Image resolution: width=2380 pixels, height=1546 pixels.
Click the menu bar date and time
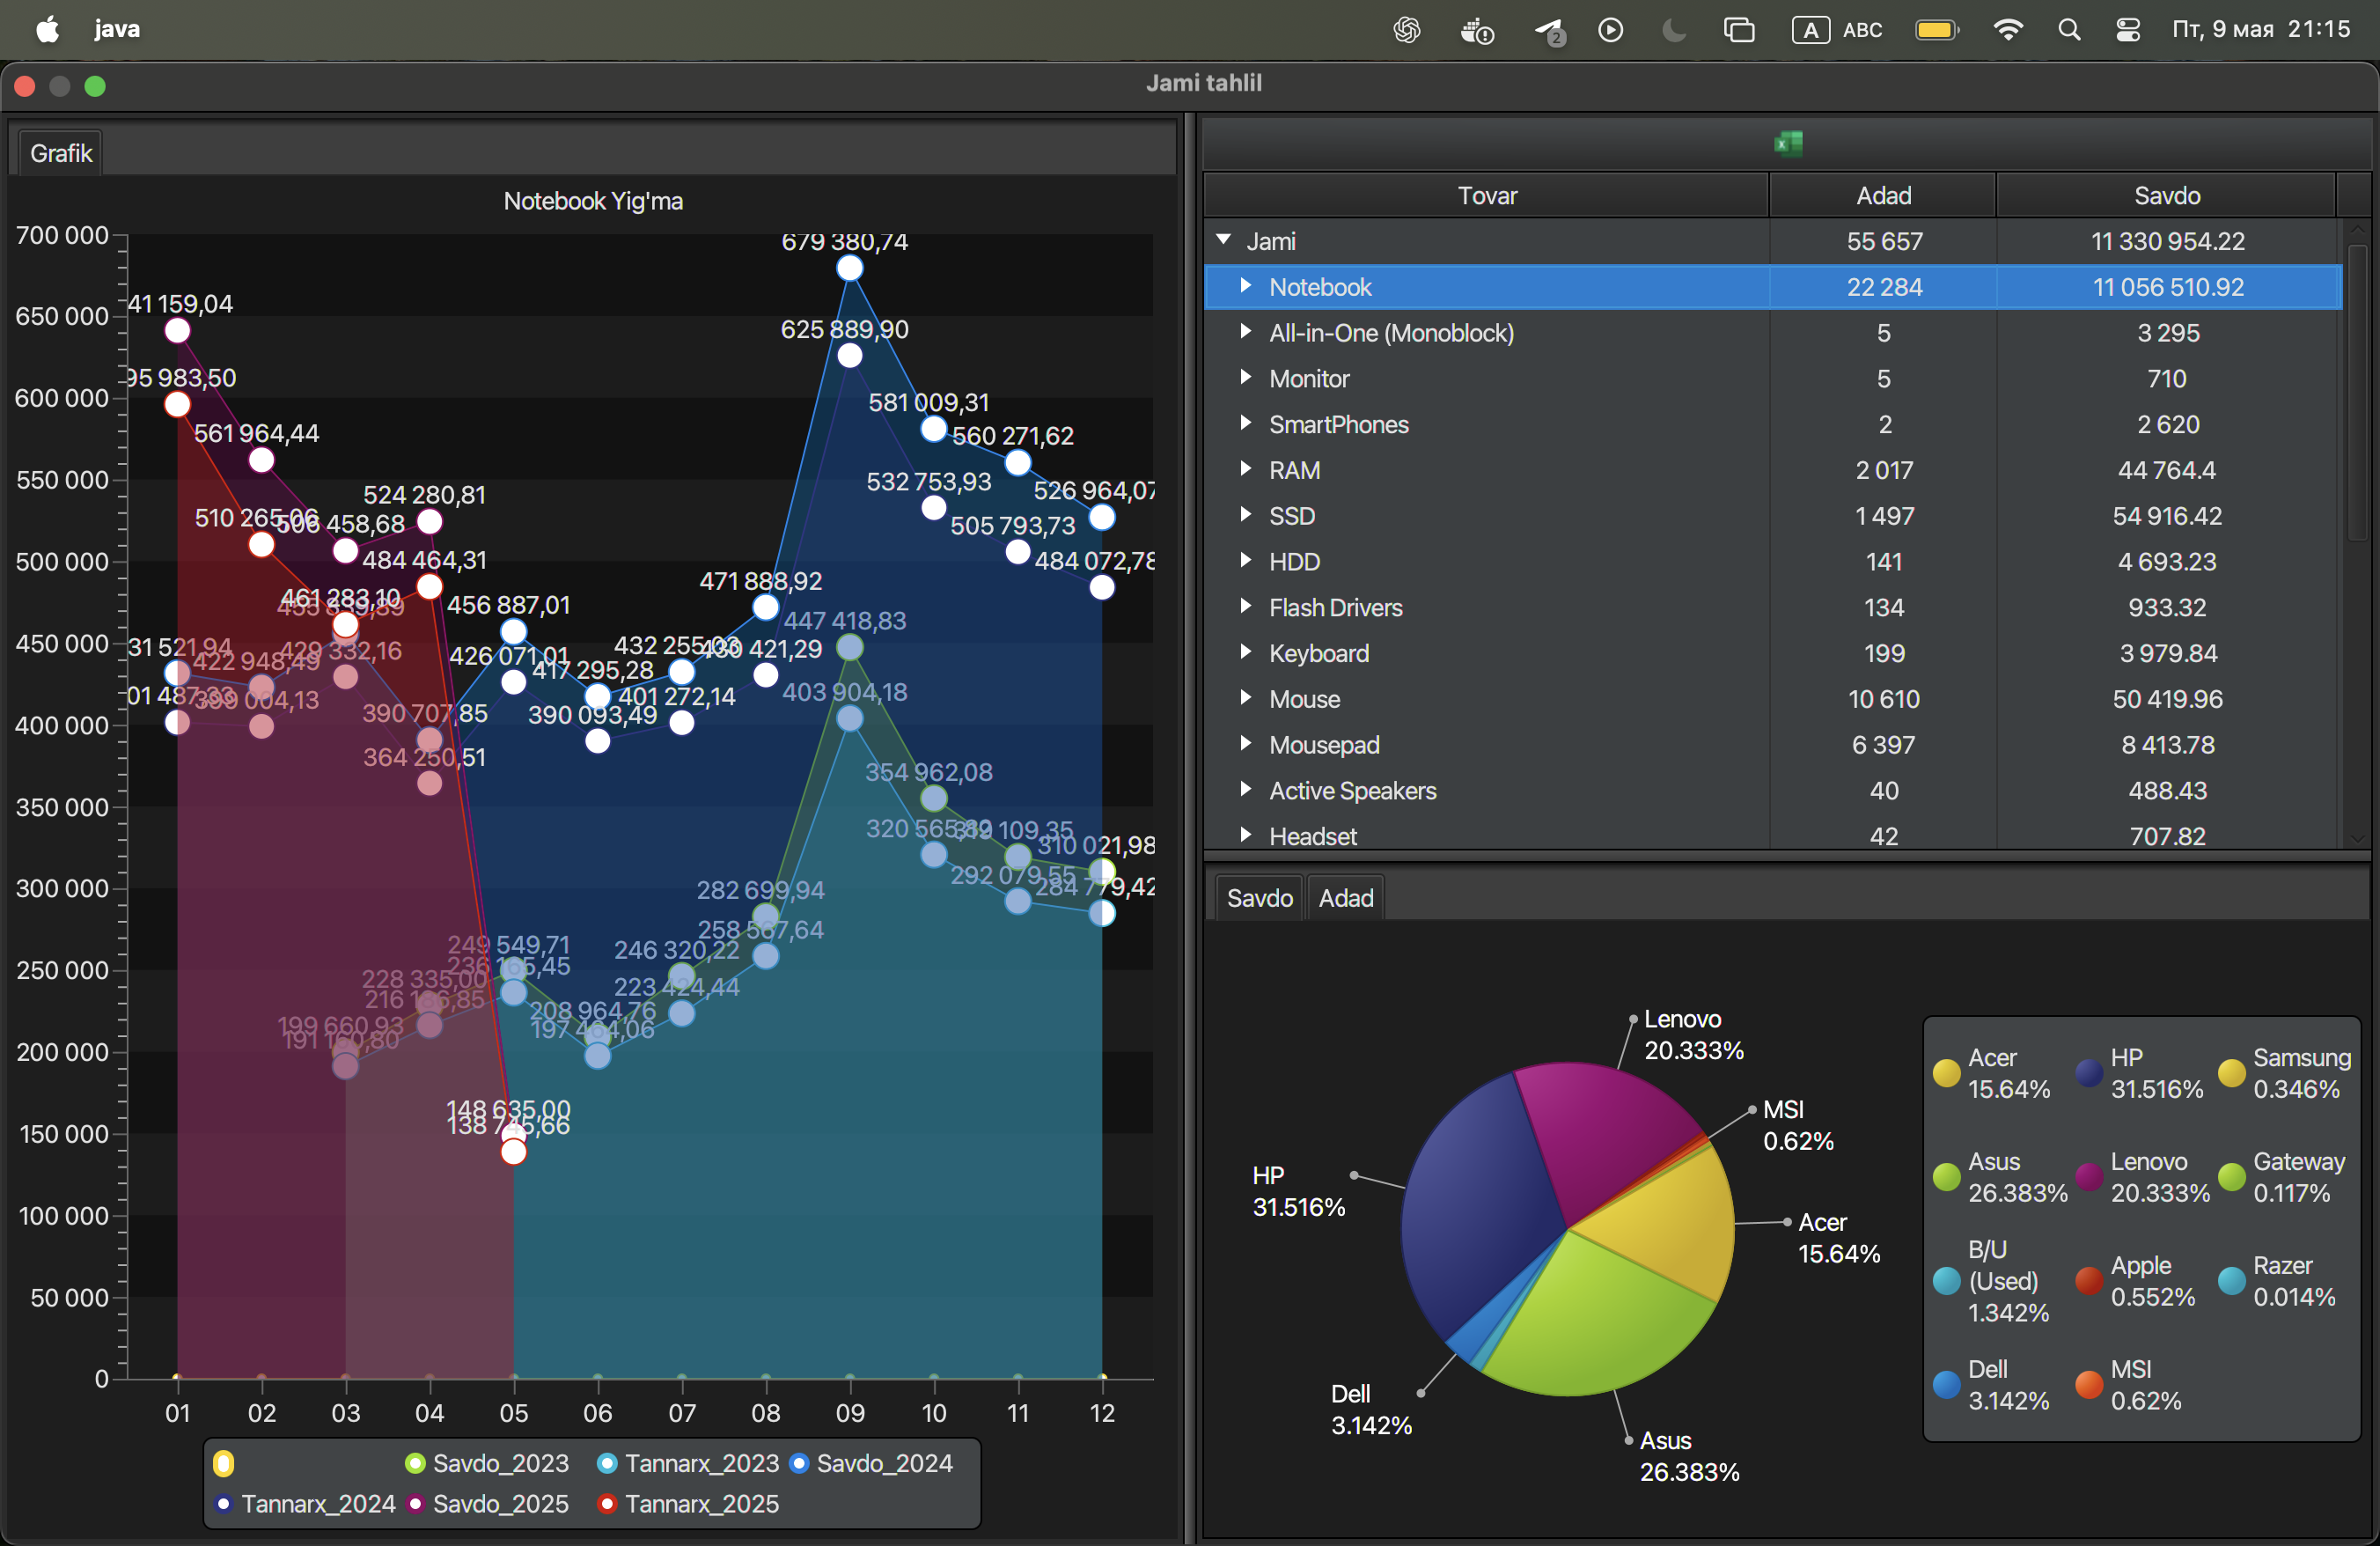pos(2260,29)
